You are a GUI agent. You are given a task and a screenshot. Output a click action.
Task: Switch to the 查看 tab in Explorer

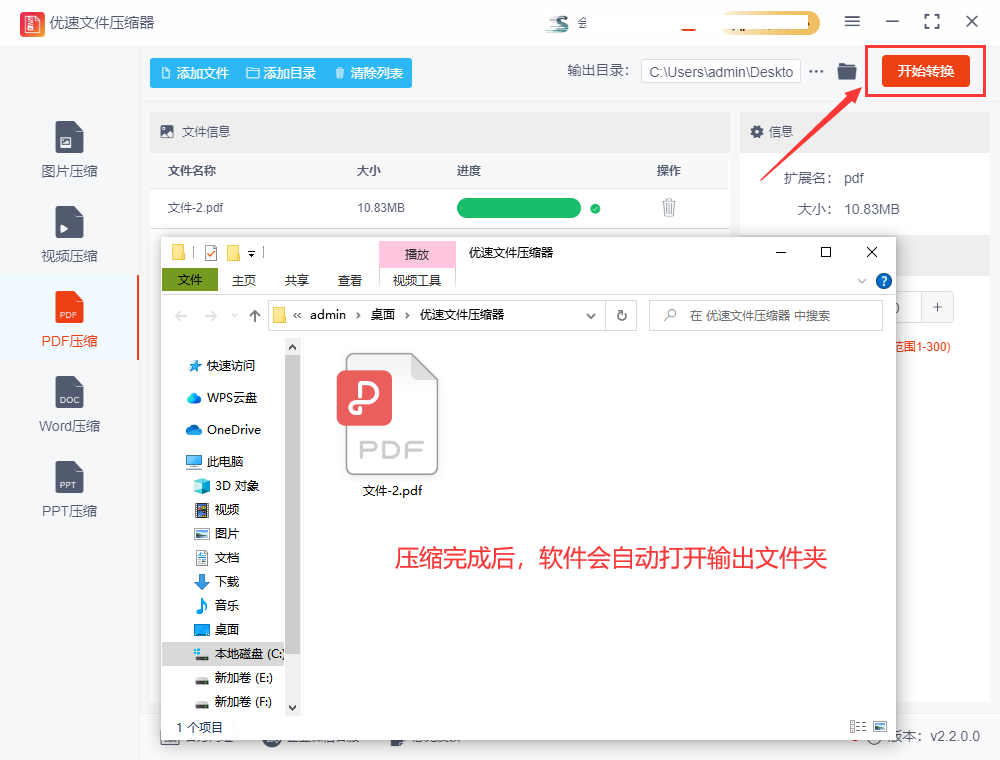point(349,280)
